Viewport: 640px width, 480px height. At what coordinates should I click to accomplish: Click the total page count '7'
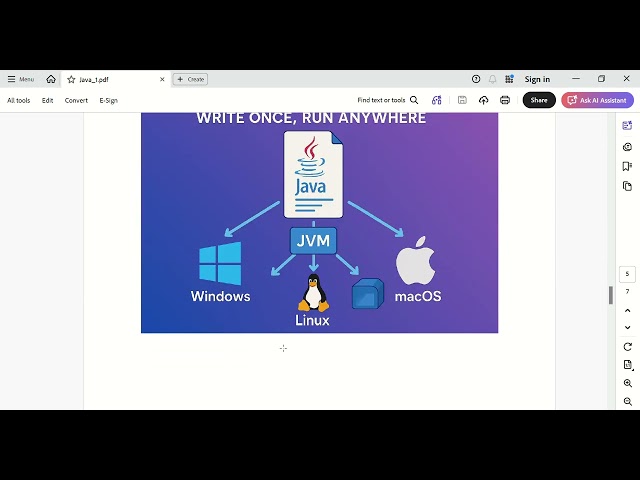pos(627,291)
